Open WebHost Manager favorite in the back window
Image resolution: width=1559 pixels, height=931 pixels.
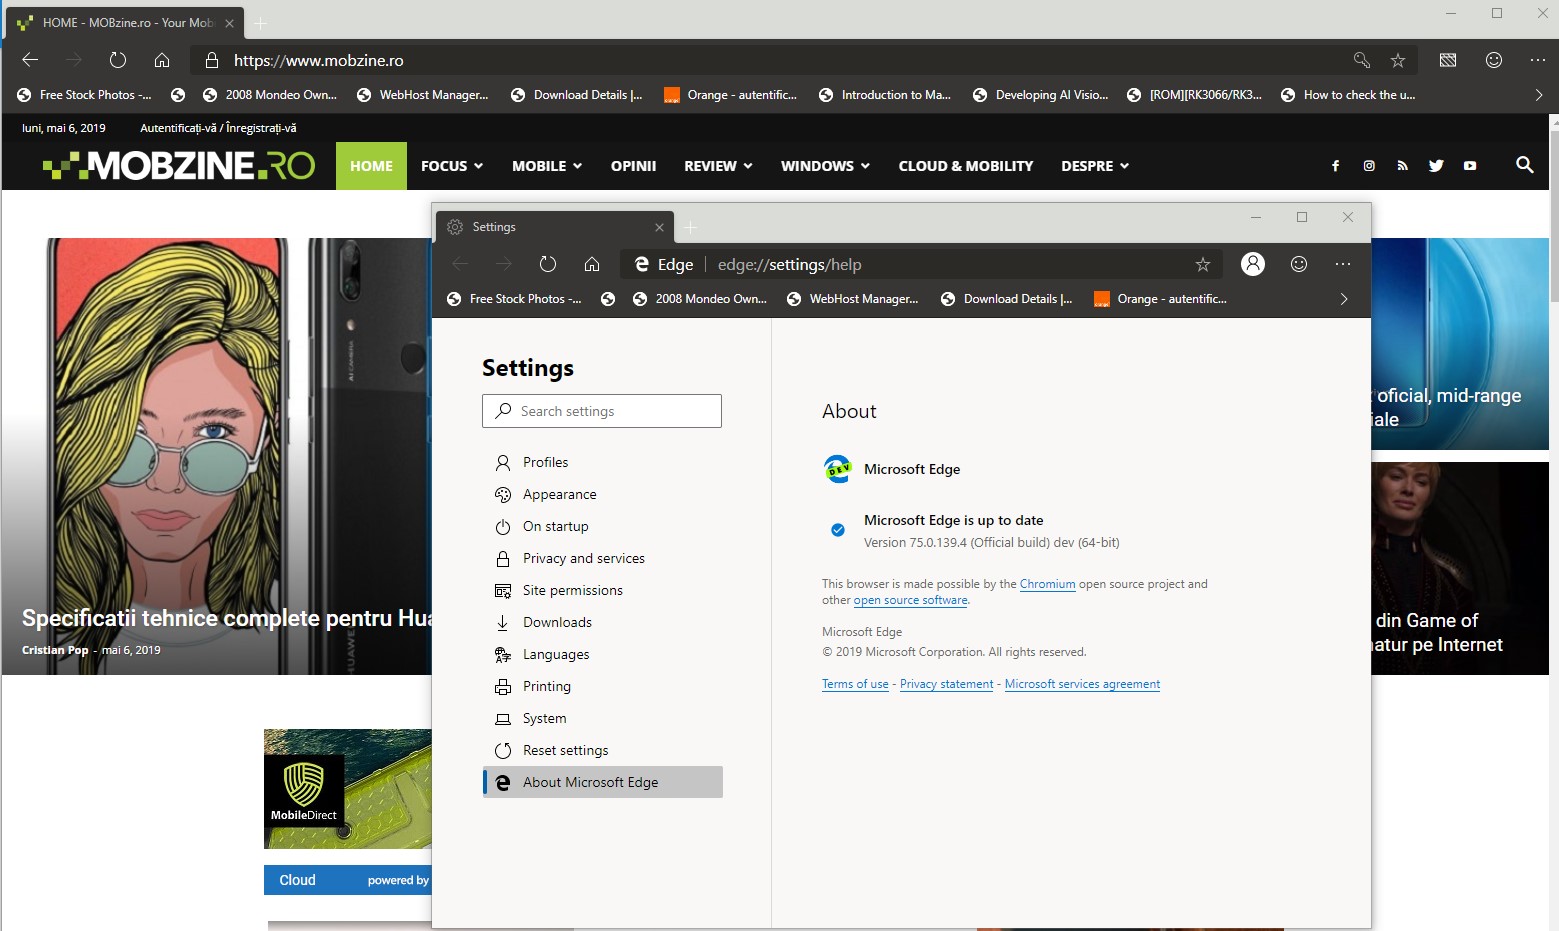(x=422, y=95)
